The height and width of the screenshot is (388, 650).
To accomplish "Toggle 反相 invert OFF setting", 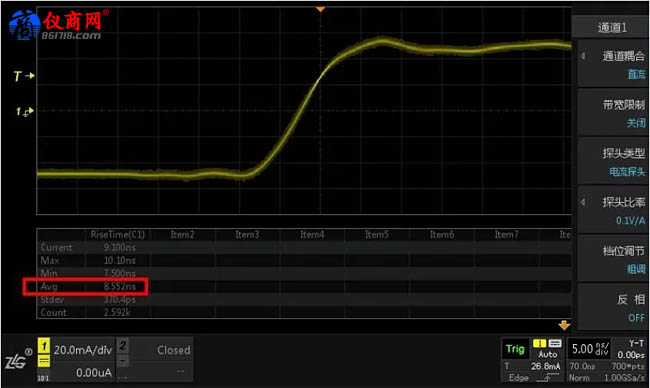I will (x=613, y=308).
